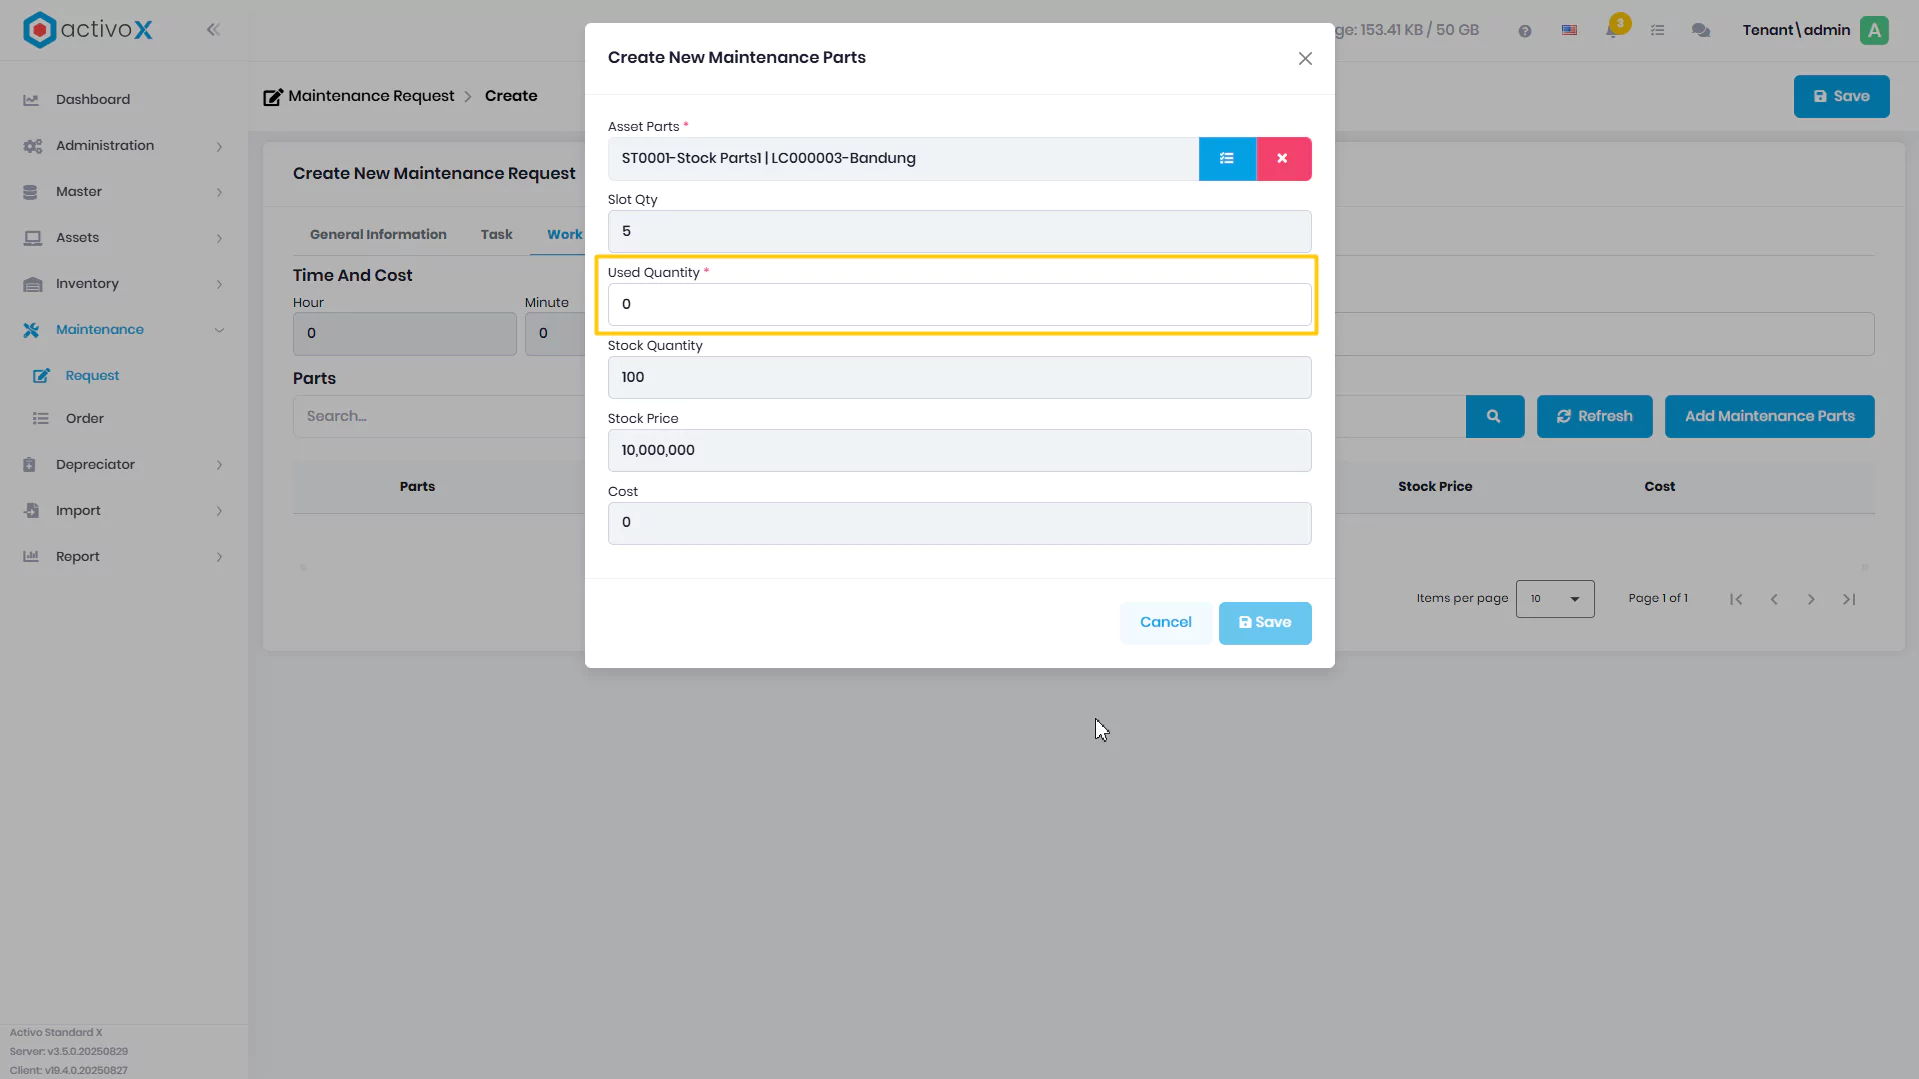
Task: Browse asset parts with the list icon button
Action: coord(1227,159)
